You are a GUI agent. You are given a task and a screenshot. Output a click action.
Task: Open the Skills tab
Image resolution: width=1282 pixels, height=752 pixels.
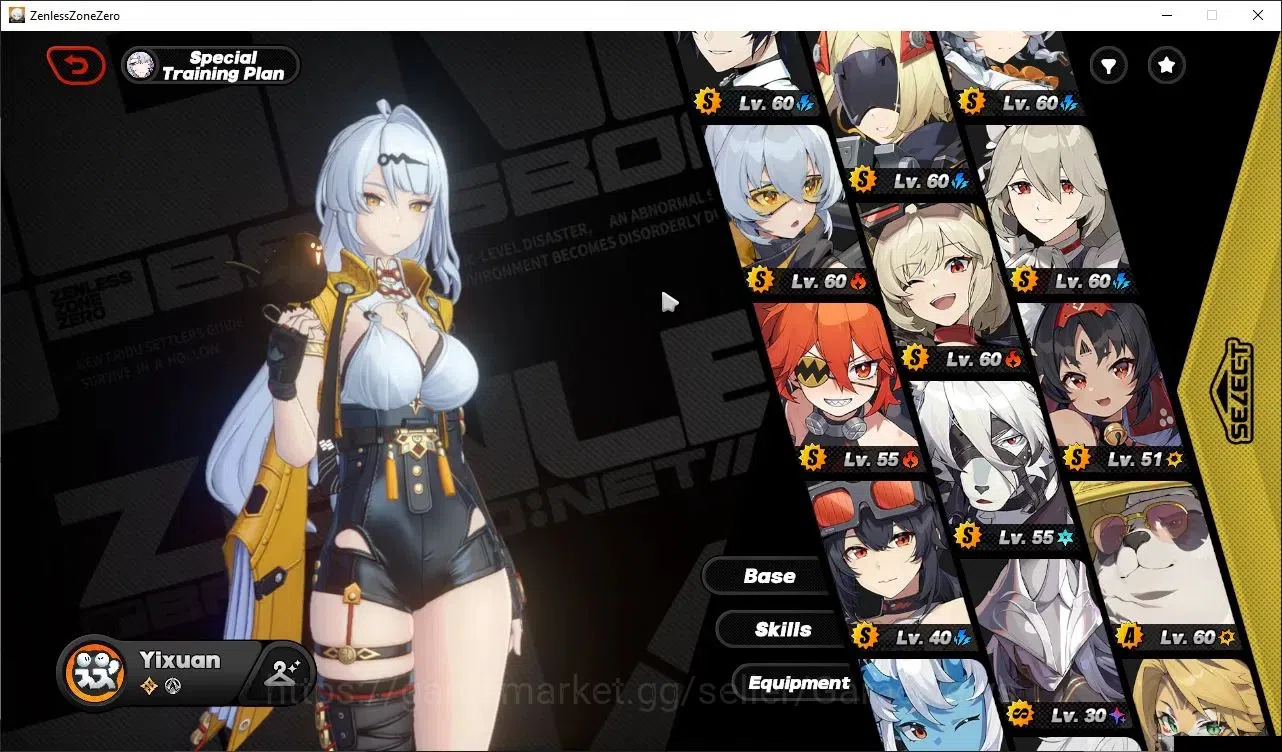click(782, 630)
